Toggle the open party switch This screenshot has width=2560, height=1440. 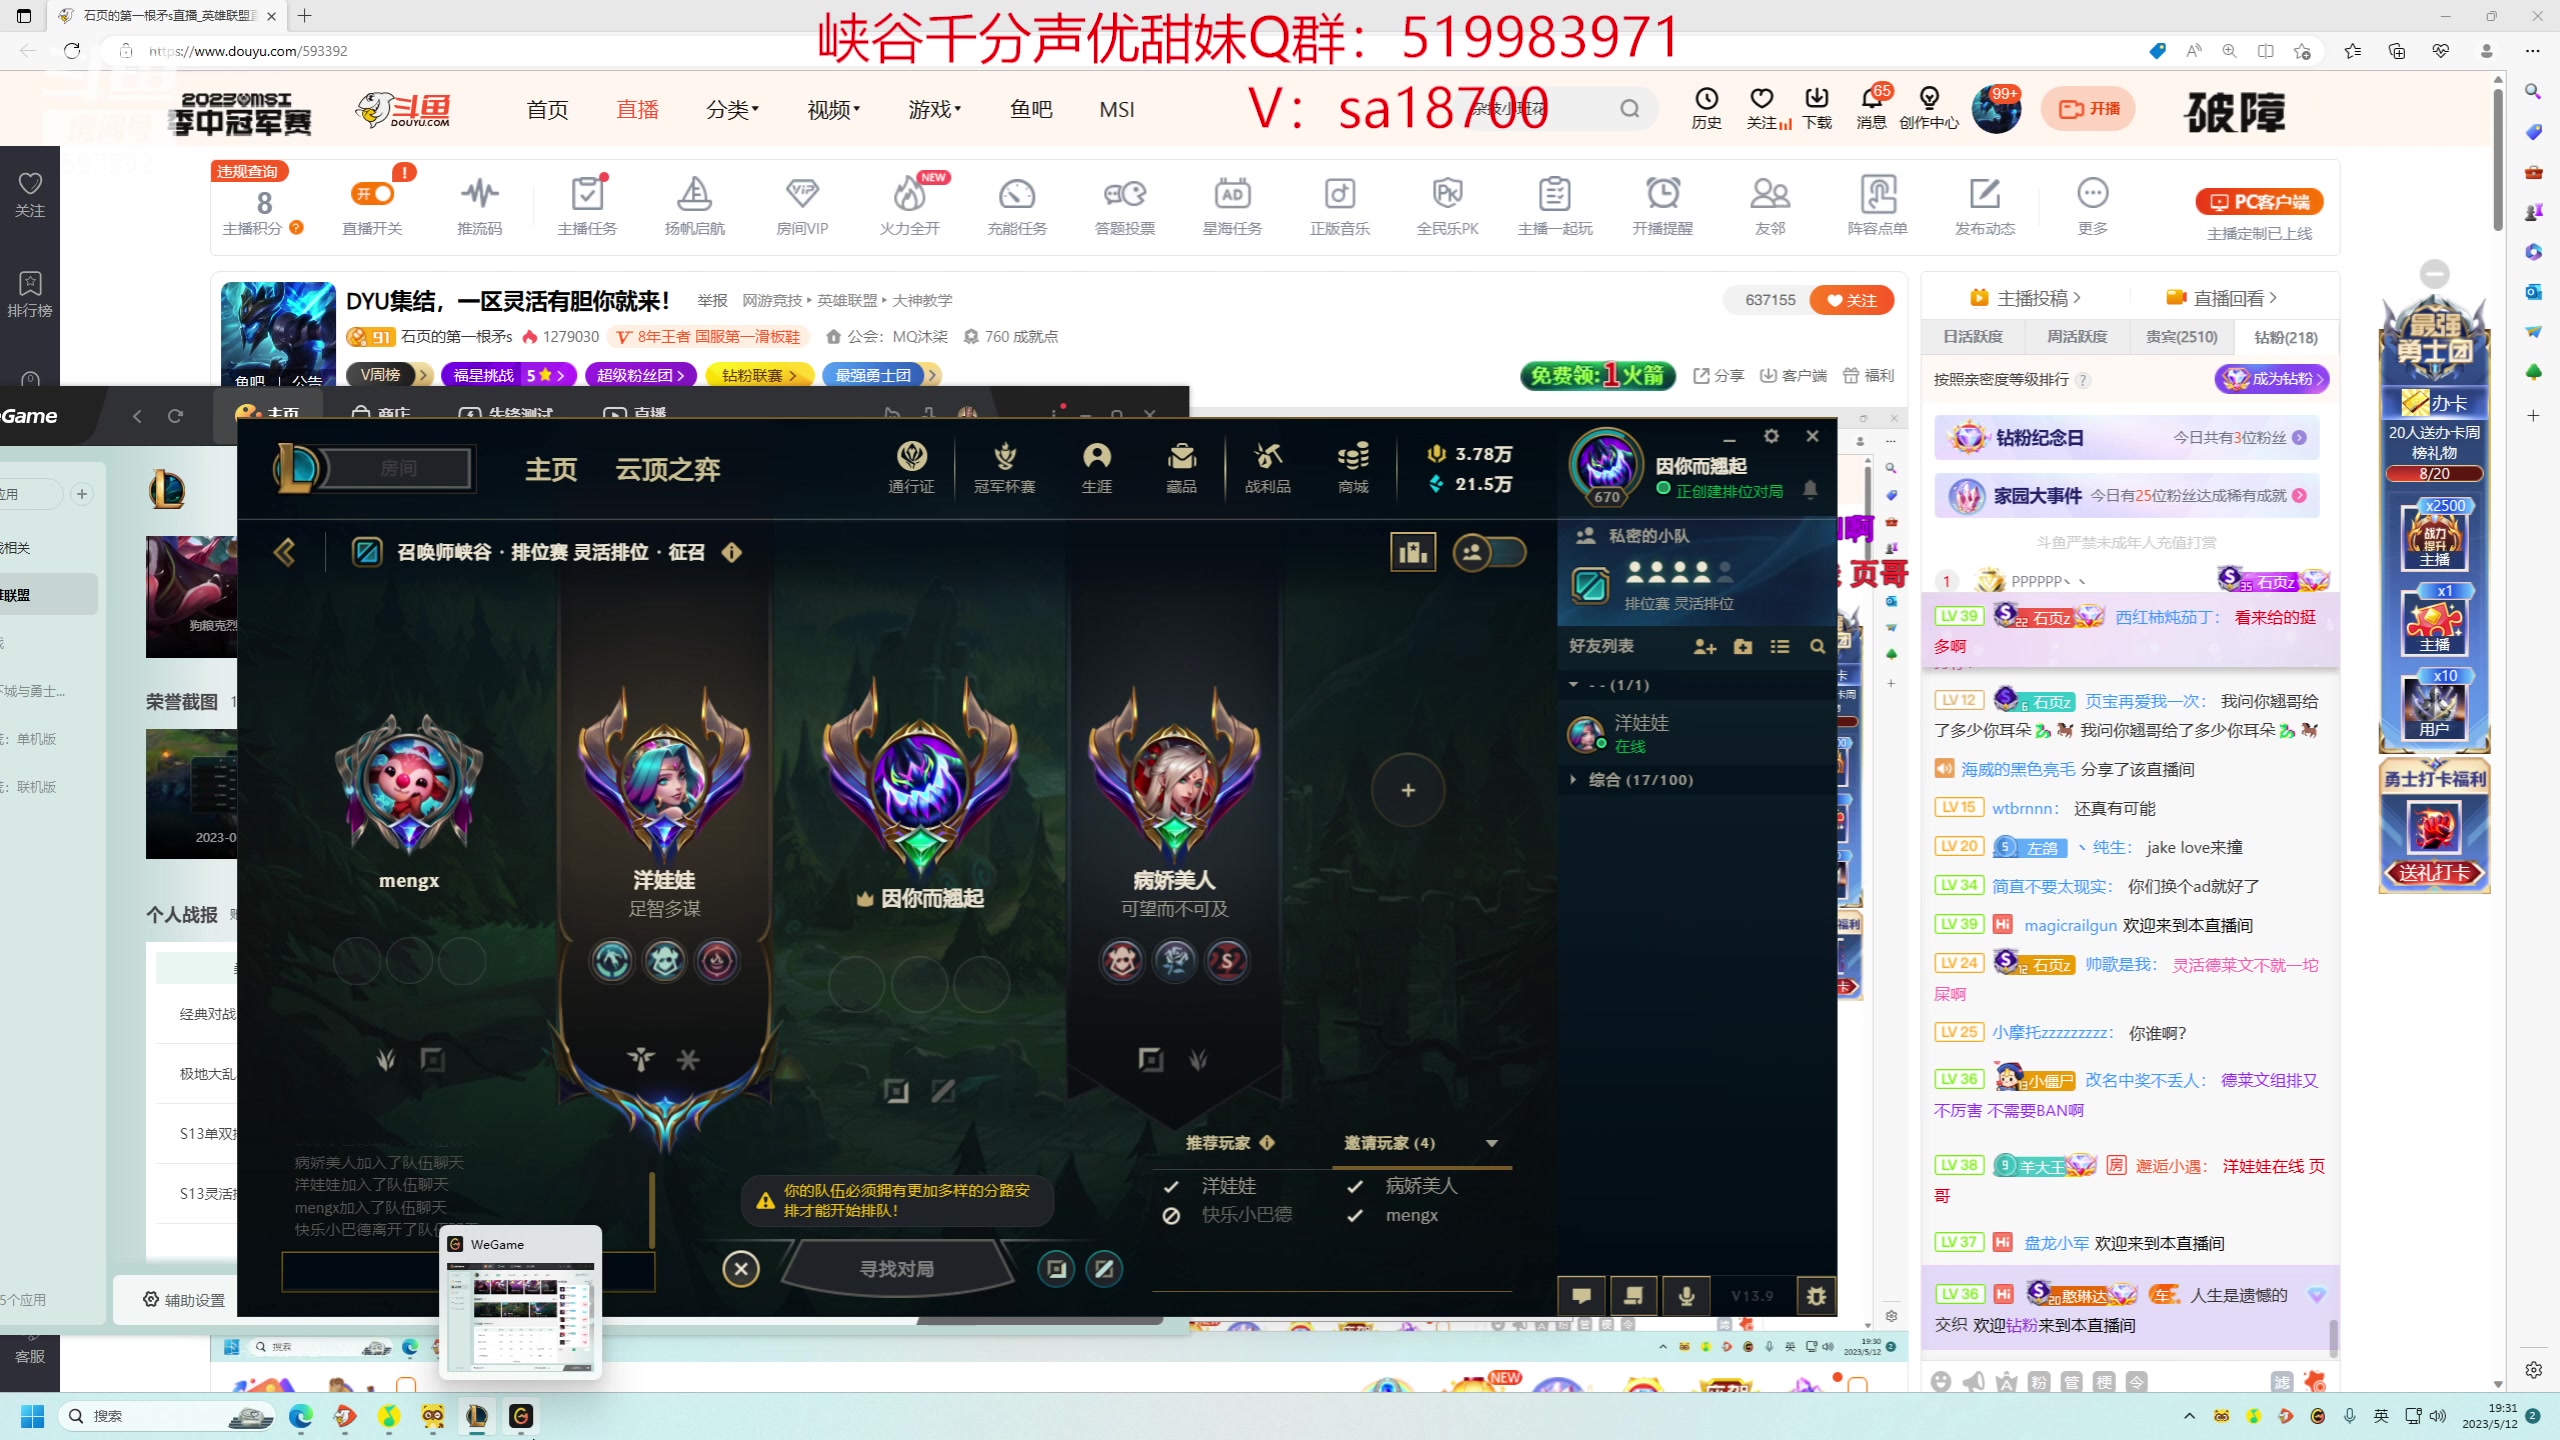click(x=1490, y=552)
